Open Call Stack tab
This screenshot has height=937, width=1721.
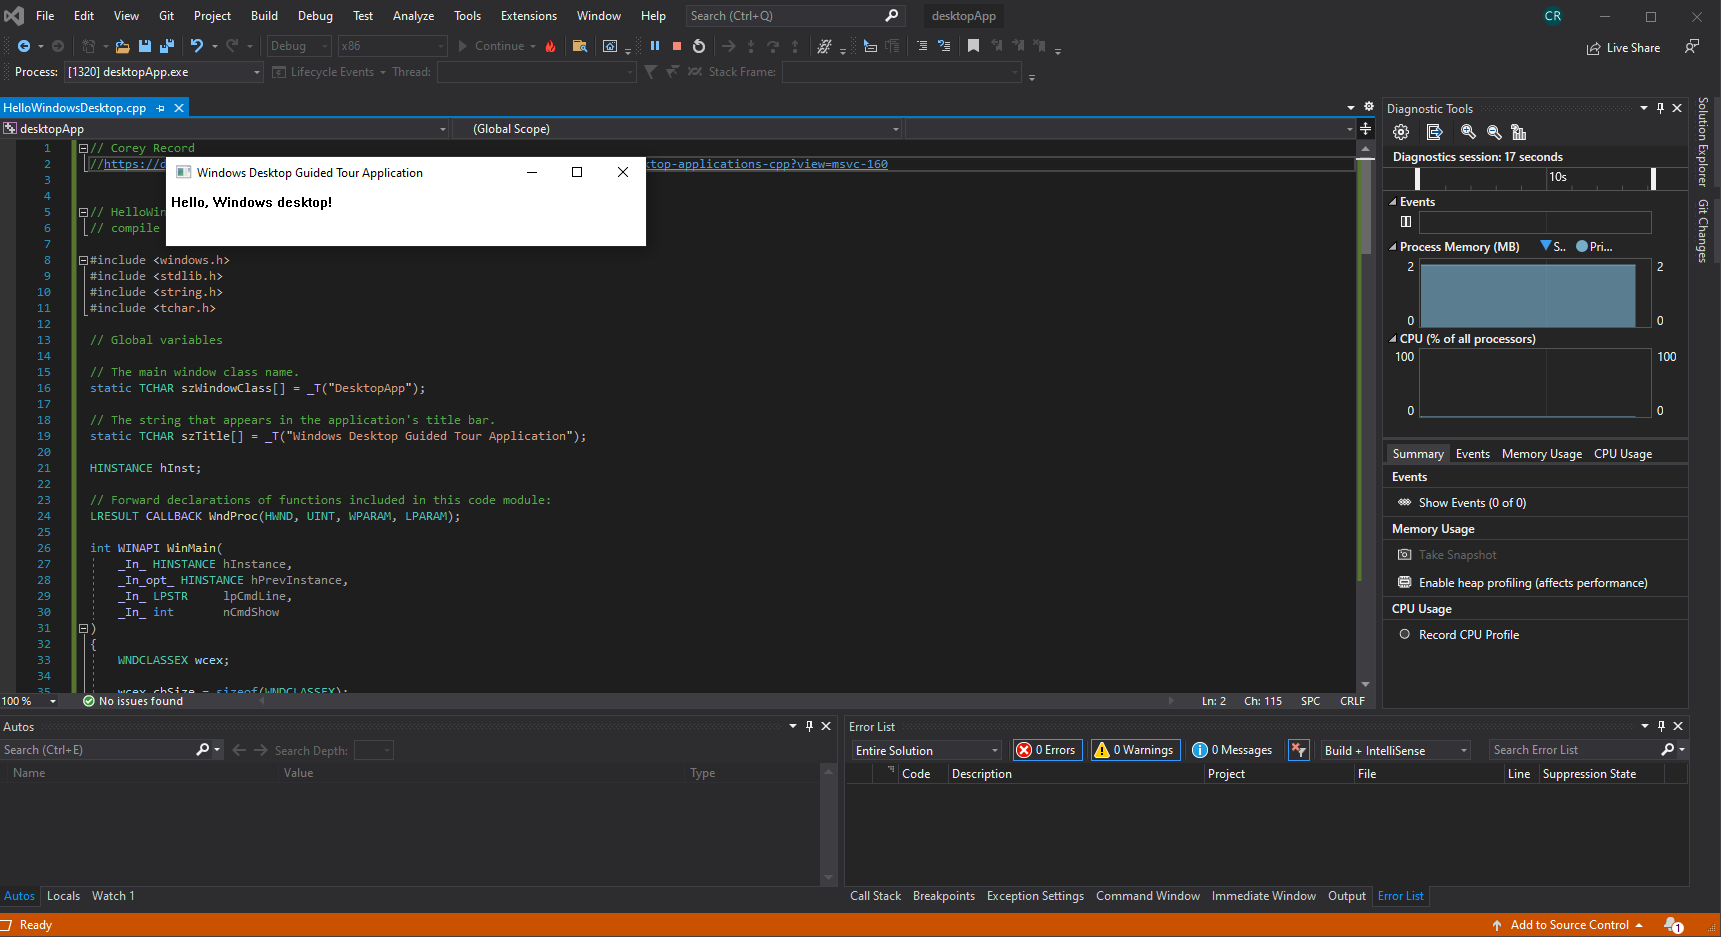coord(875,896)
